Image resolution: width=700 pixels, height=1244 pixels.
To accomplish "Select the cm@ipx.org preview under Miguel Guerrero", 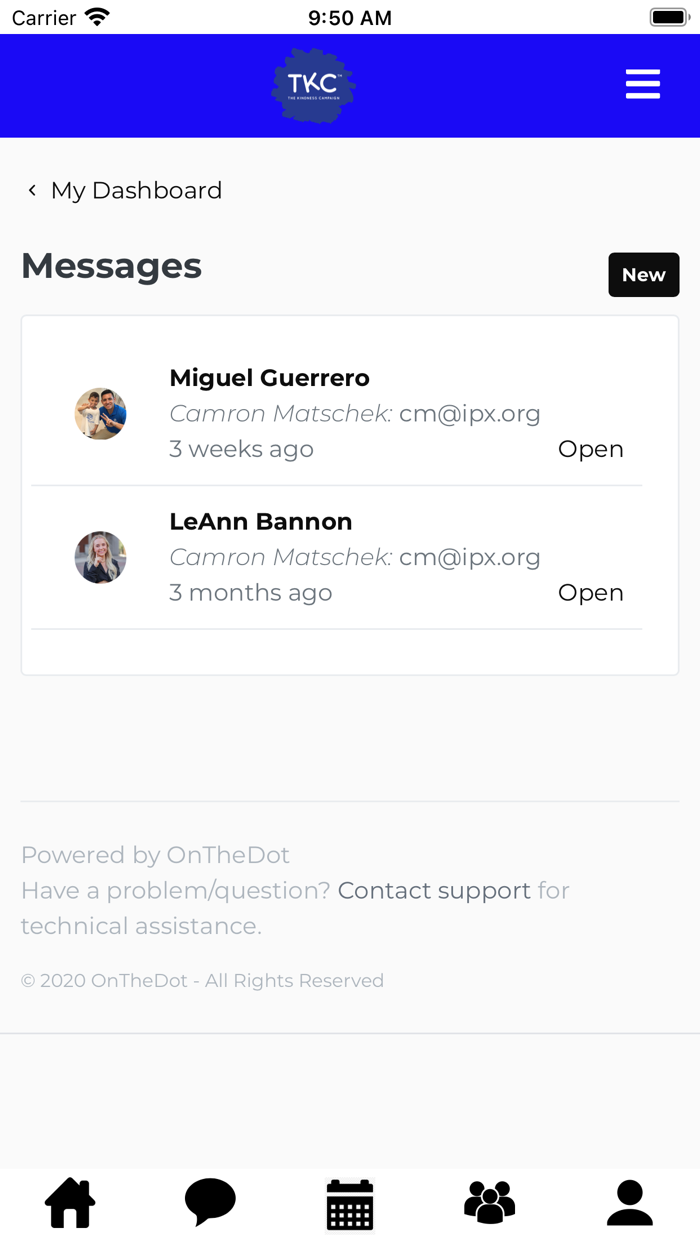I will click(x=469, y=414).
